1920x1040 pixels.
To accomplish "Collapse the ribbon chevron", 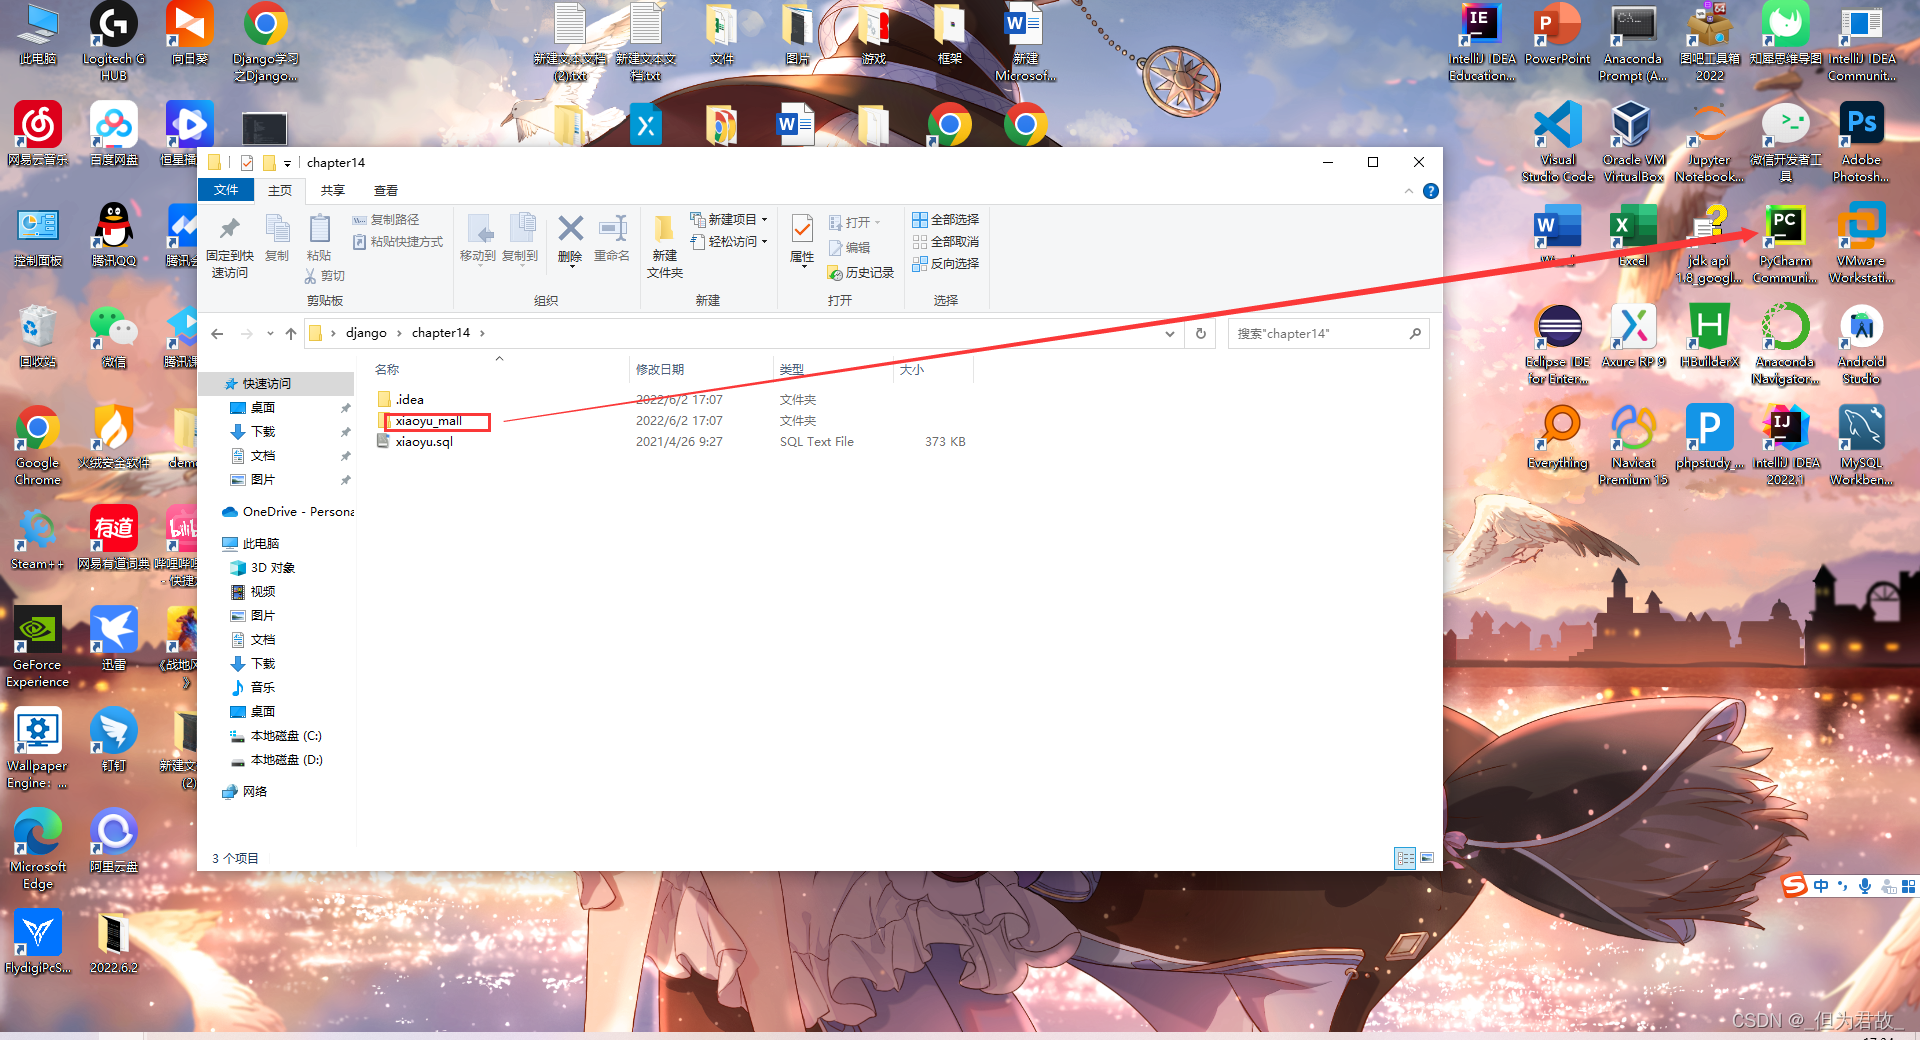I will (x=1409, y=191).
